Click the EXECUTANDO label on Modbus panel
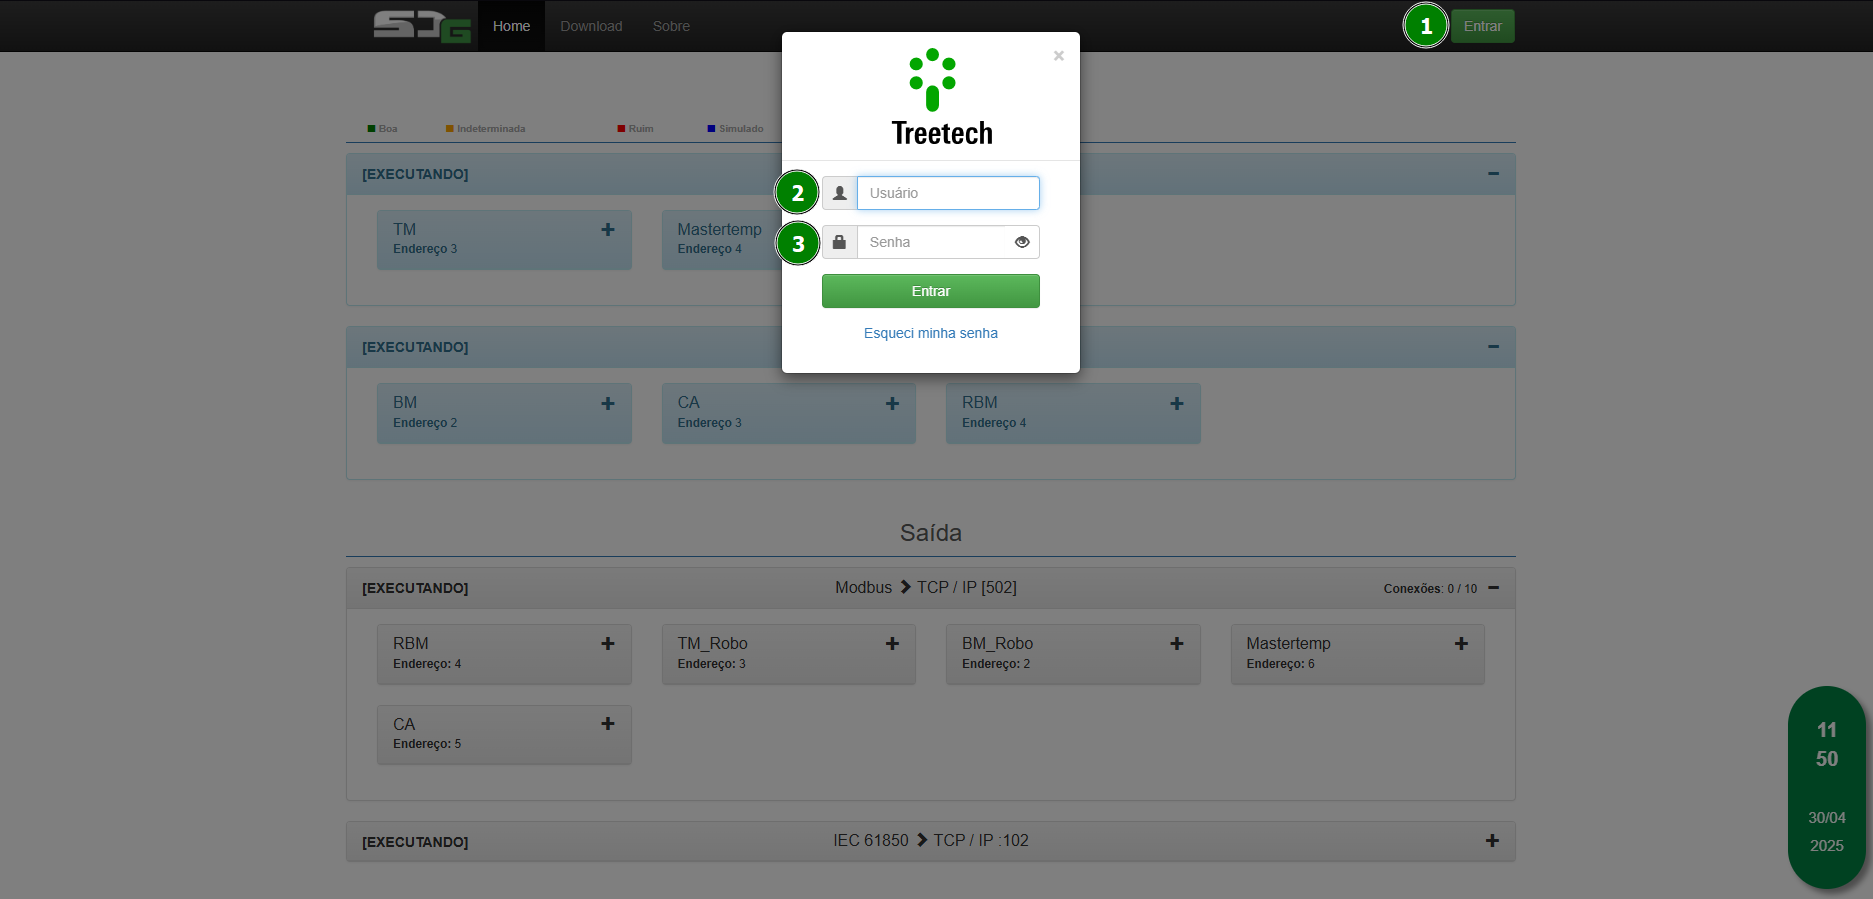 (x=415, y=588)
